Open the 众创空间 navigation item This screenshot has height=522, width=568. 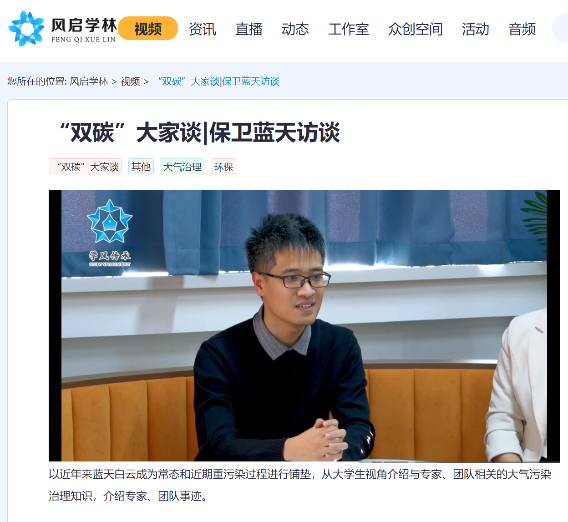tap(415, 29)
